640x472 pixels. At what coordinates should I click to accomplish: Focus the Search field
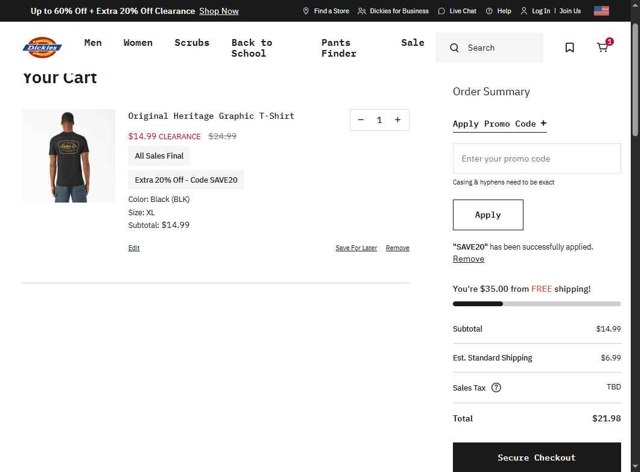tap(489, 48)
